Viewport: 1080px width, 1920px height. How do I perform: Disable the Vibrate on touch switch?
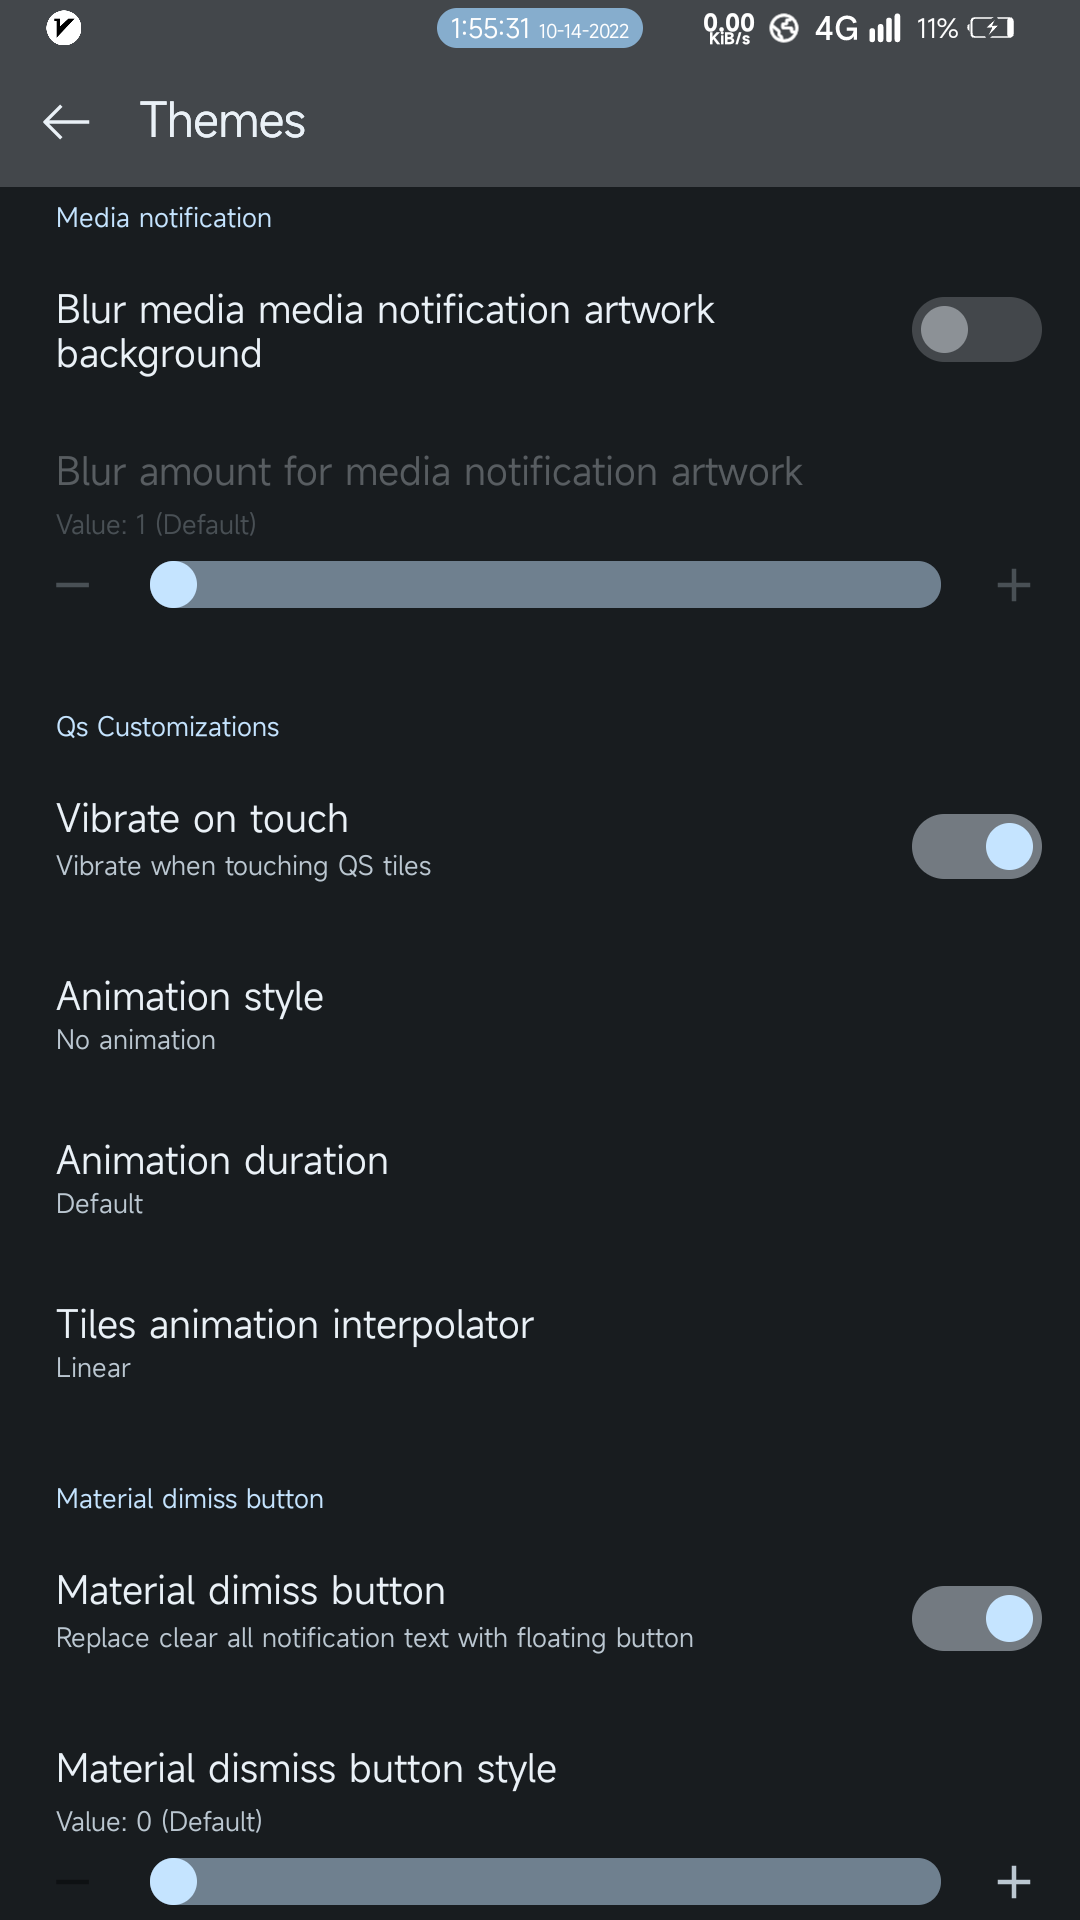(976, 847)
